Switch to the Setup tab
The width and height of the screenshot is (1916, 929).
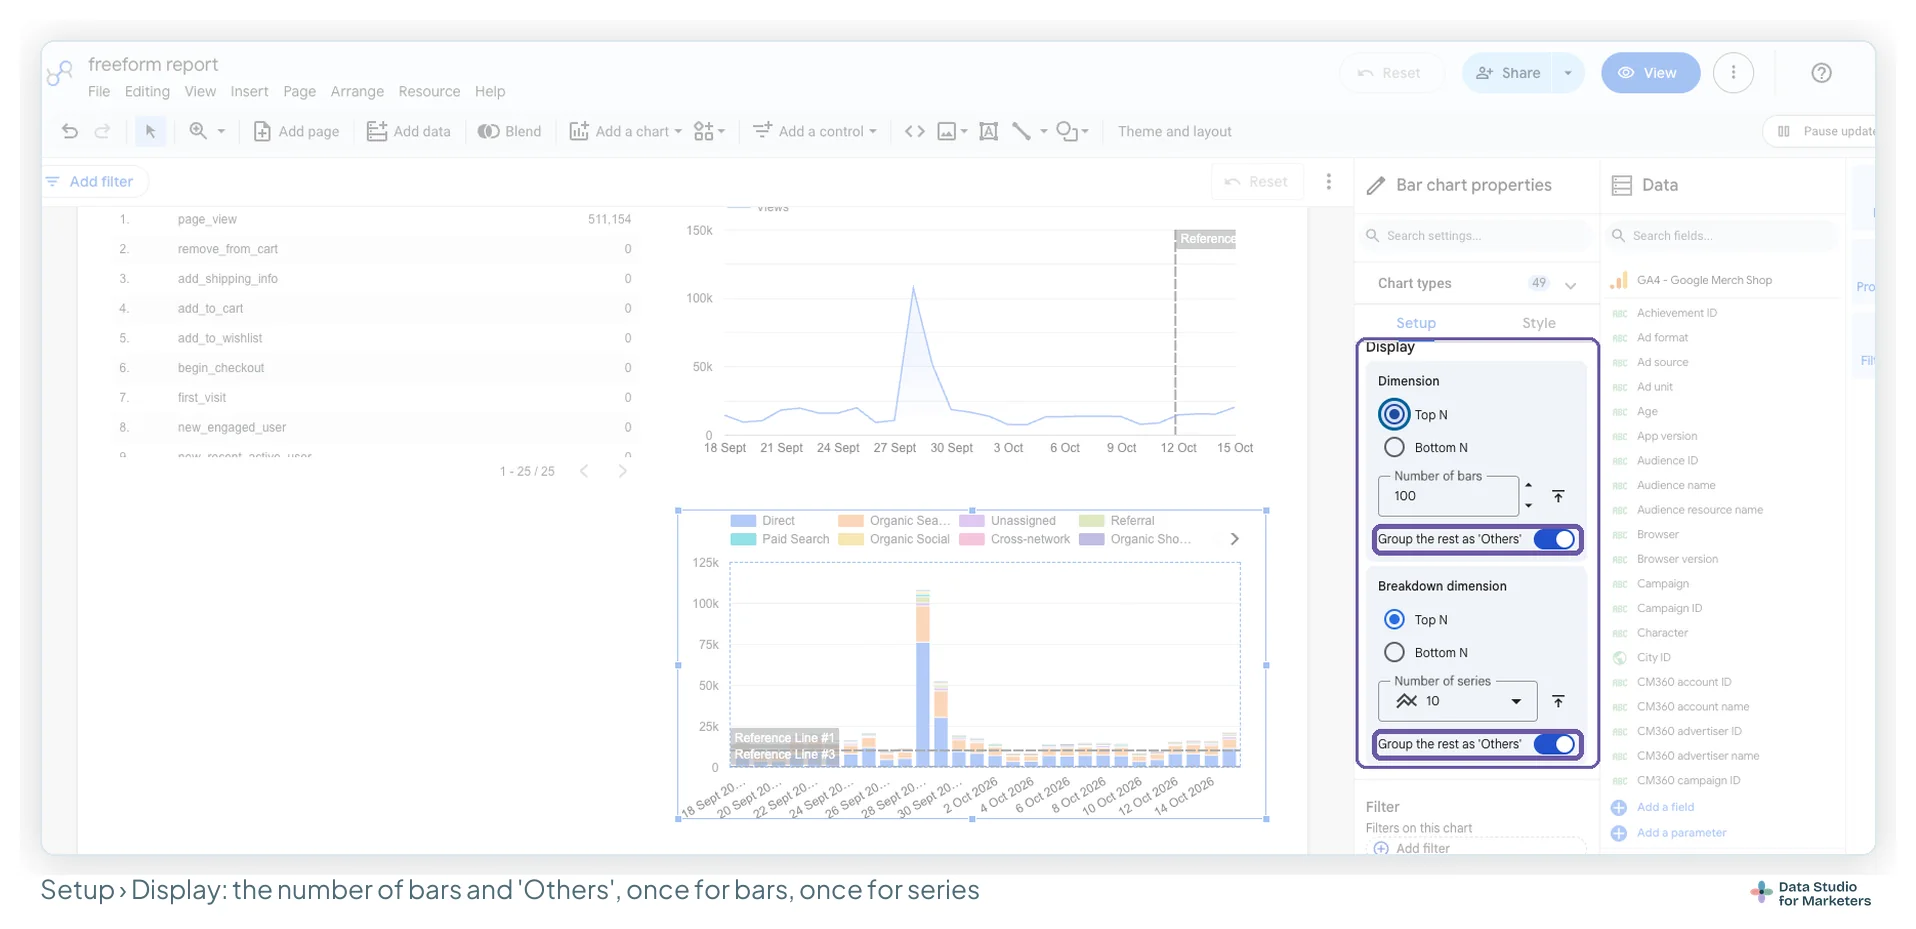pyautogui.click(x=1415, y=323)
